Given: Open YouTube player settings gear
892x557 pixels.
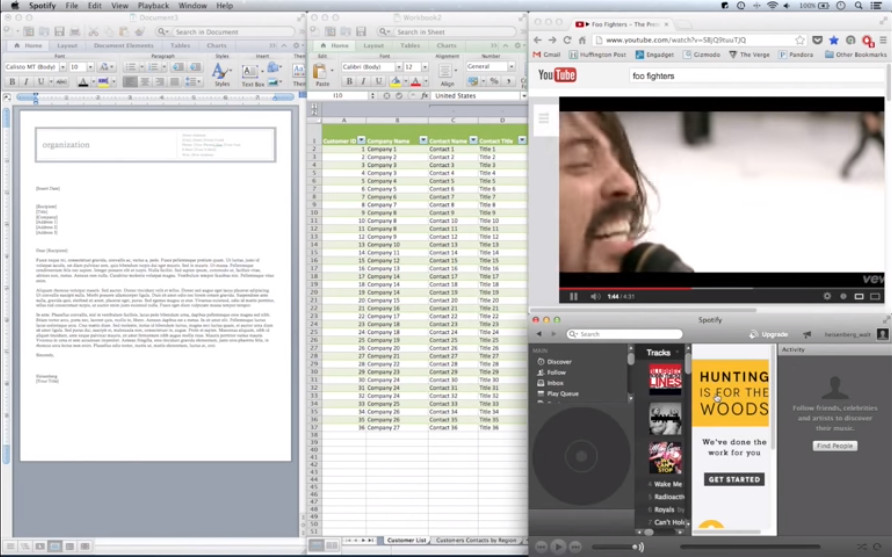Looking at the screenshot, I should tap(827, 296).
